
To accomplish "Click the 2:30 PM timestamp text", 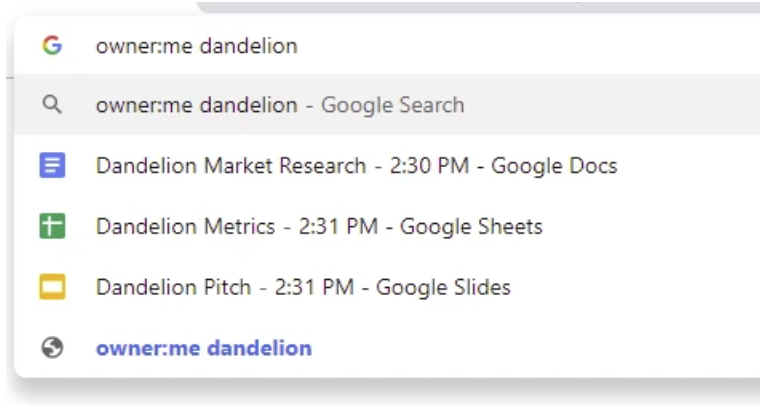I will tap(429, 166).
